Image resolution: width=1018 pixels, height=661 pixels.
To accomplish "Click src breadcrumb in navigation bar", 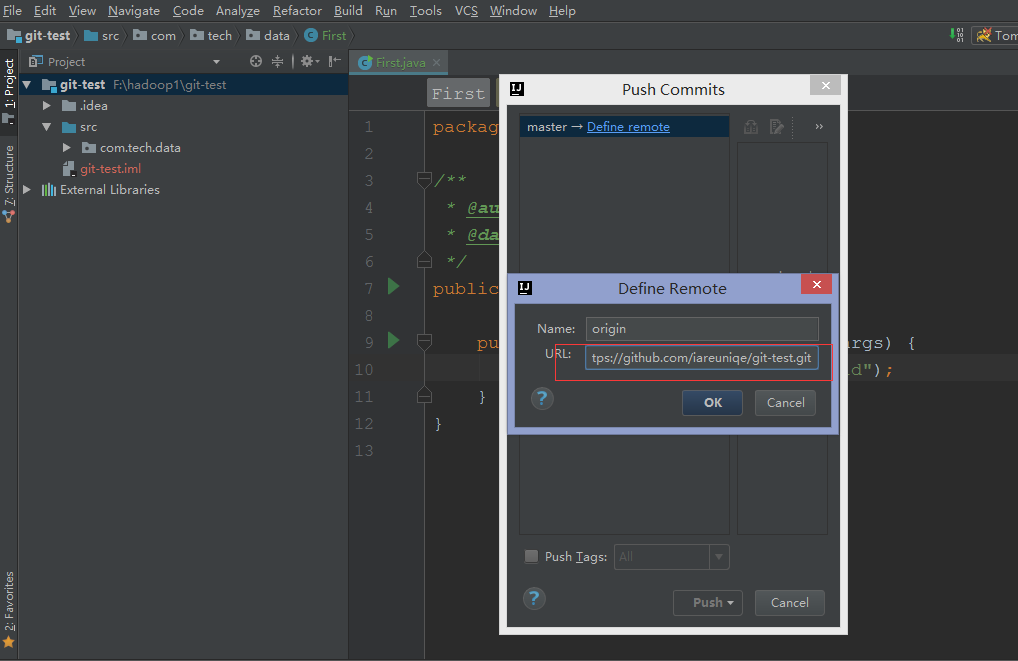I will tap(102, 36).
